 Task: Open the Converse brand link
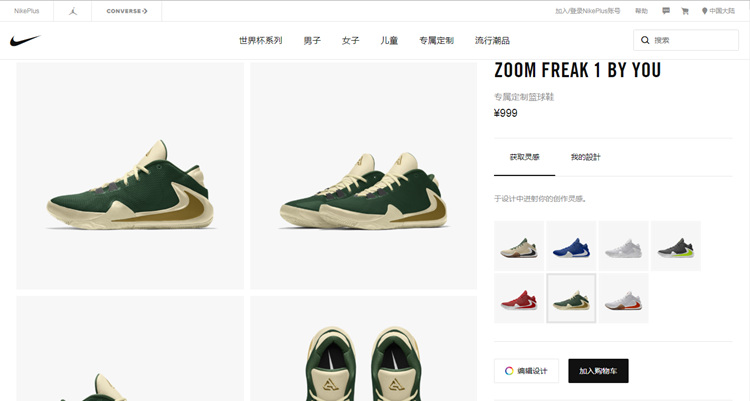coord(127,11)
